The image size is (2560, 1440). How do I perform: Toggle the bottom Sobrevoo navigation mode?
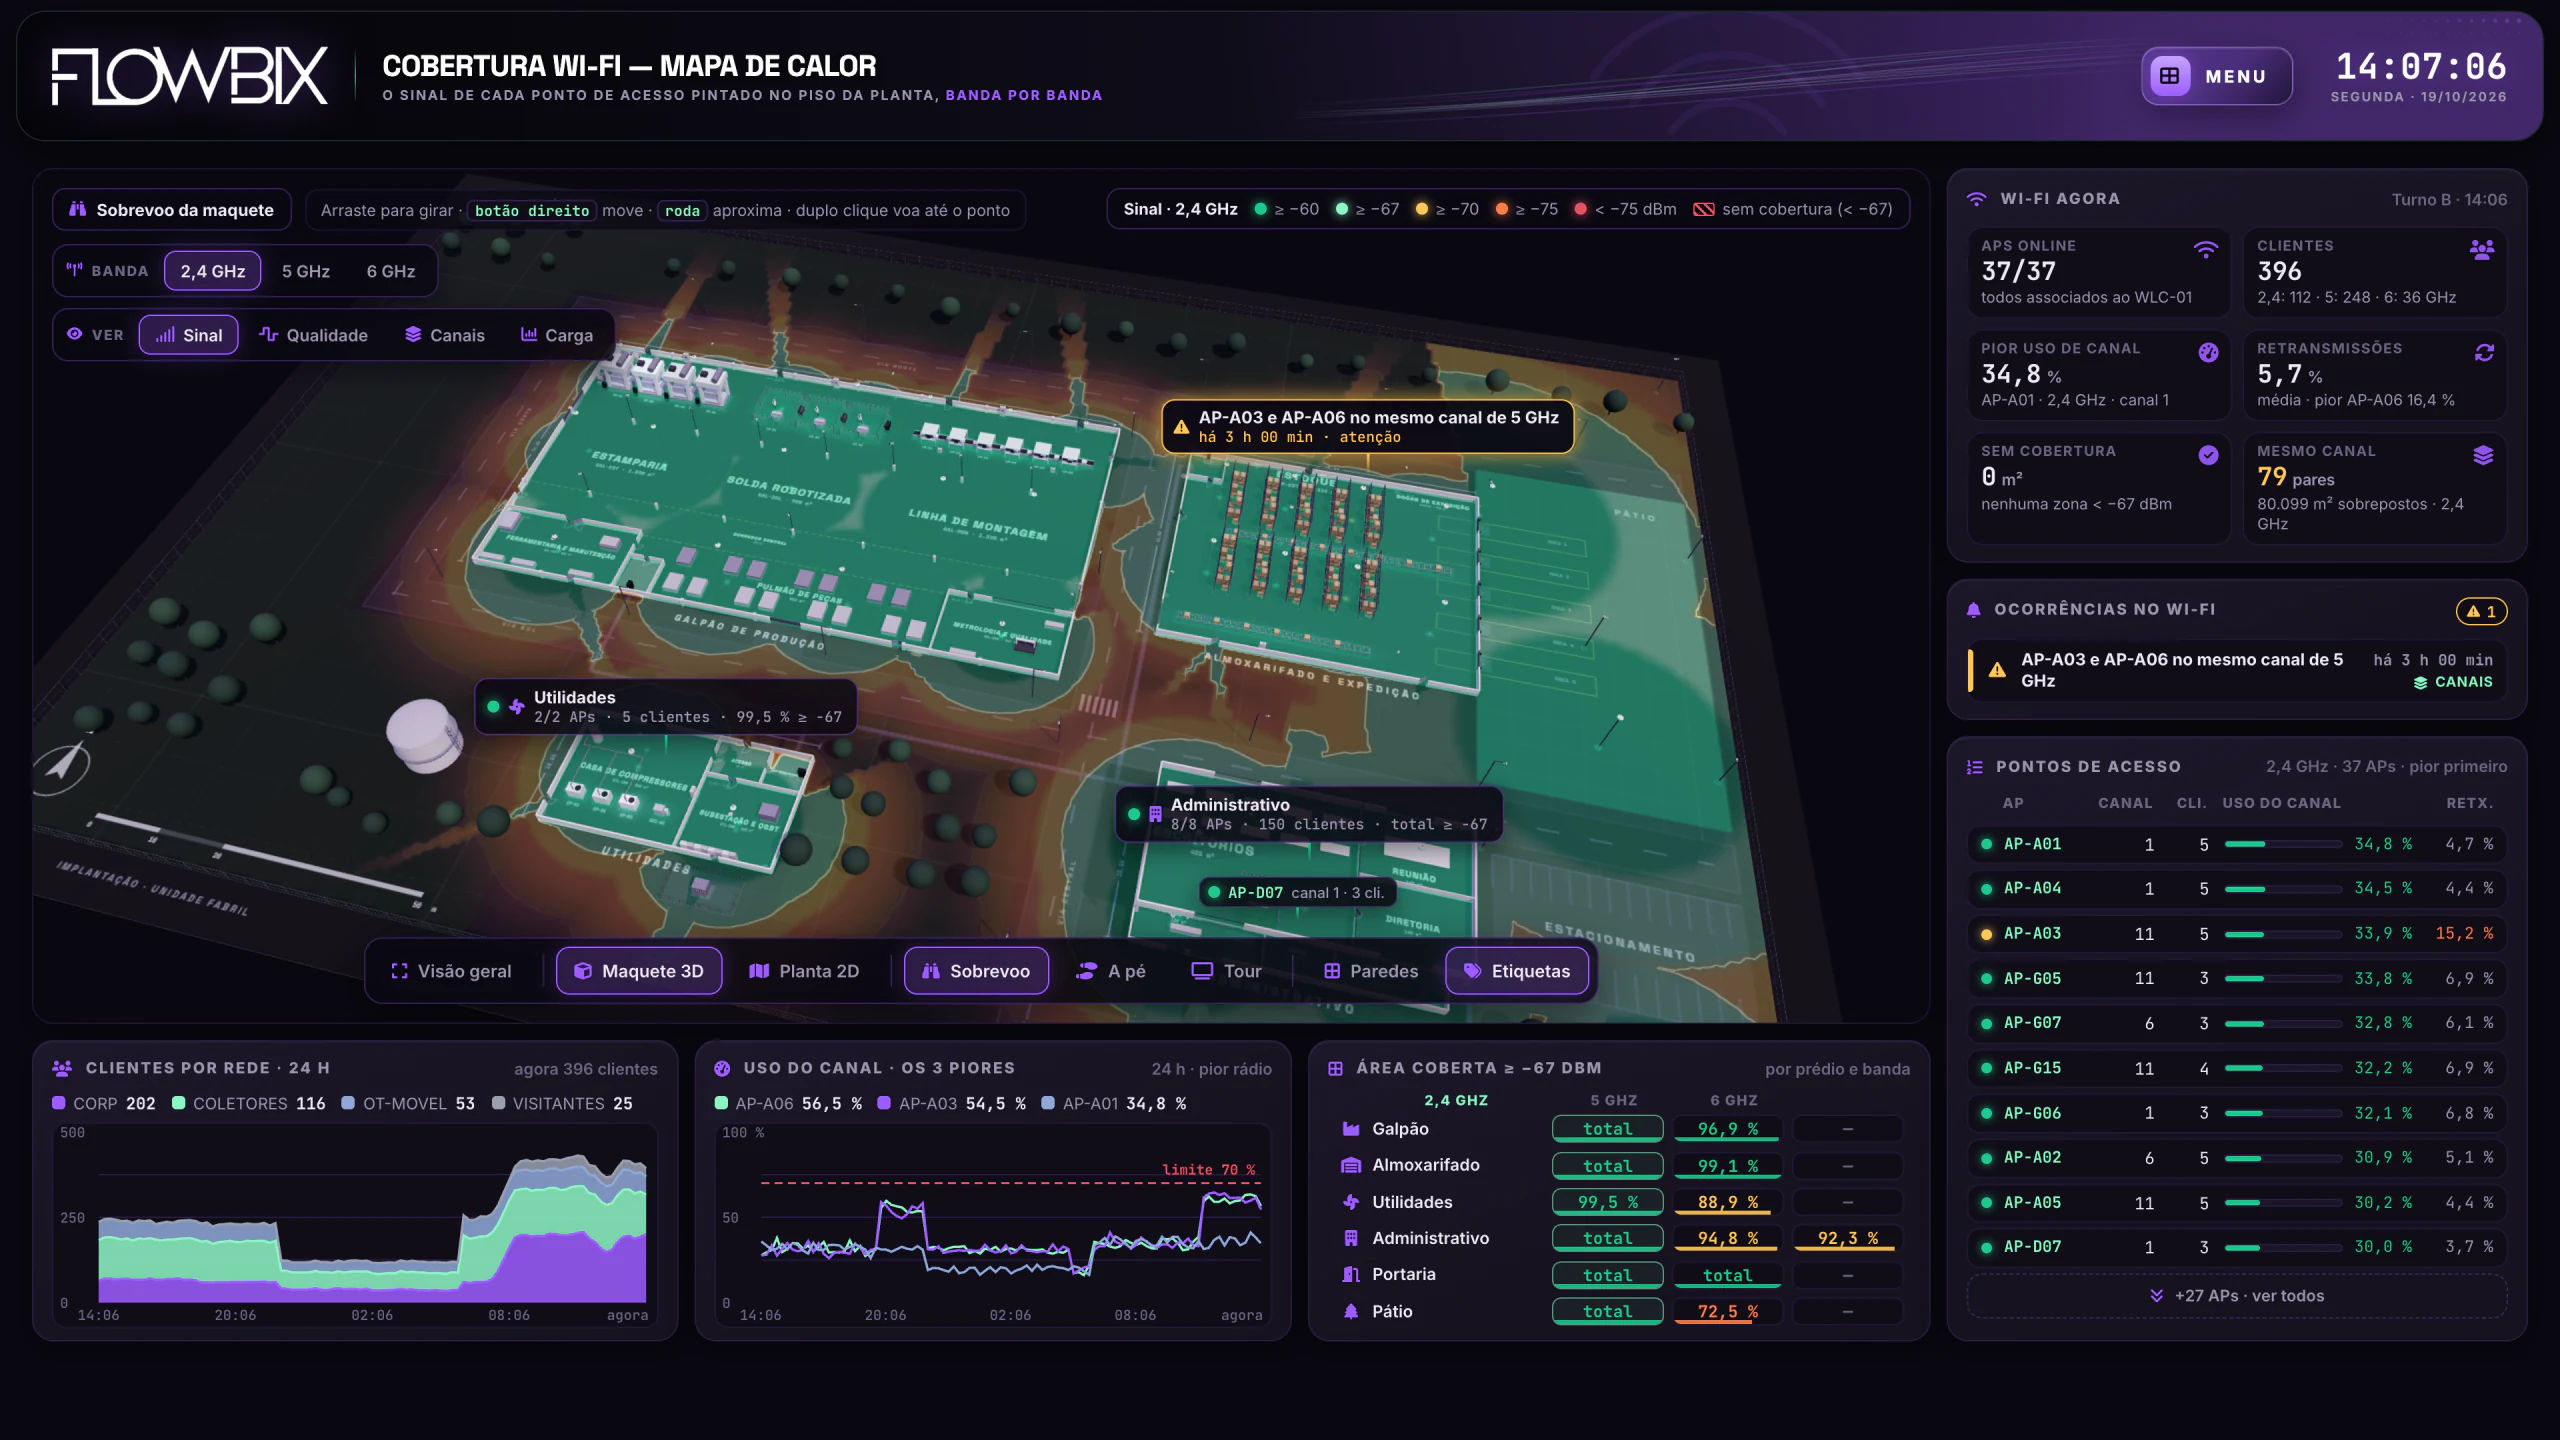976,971
